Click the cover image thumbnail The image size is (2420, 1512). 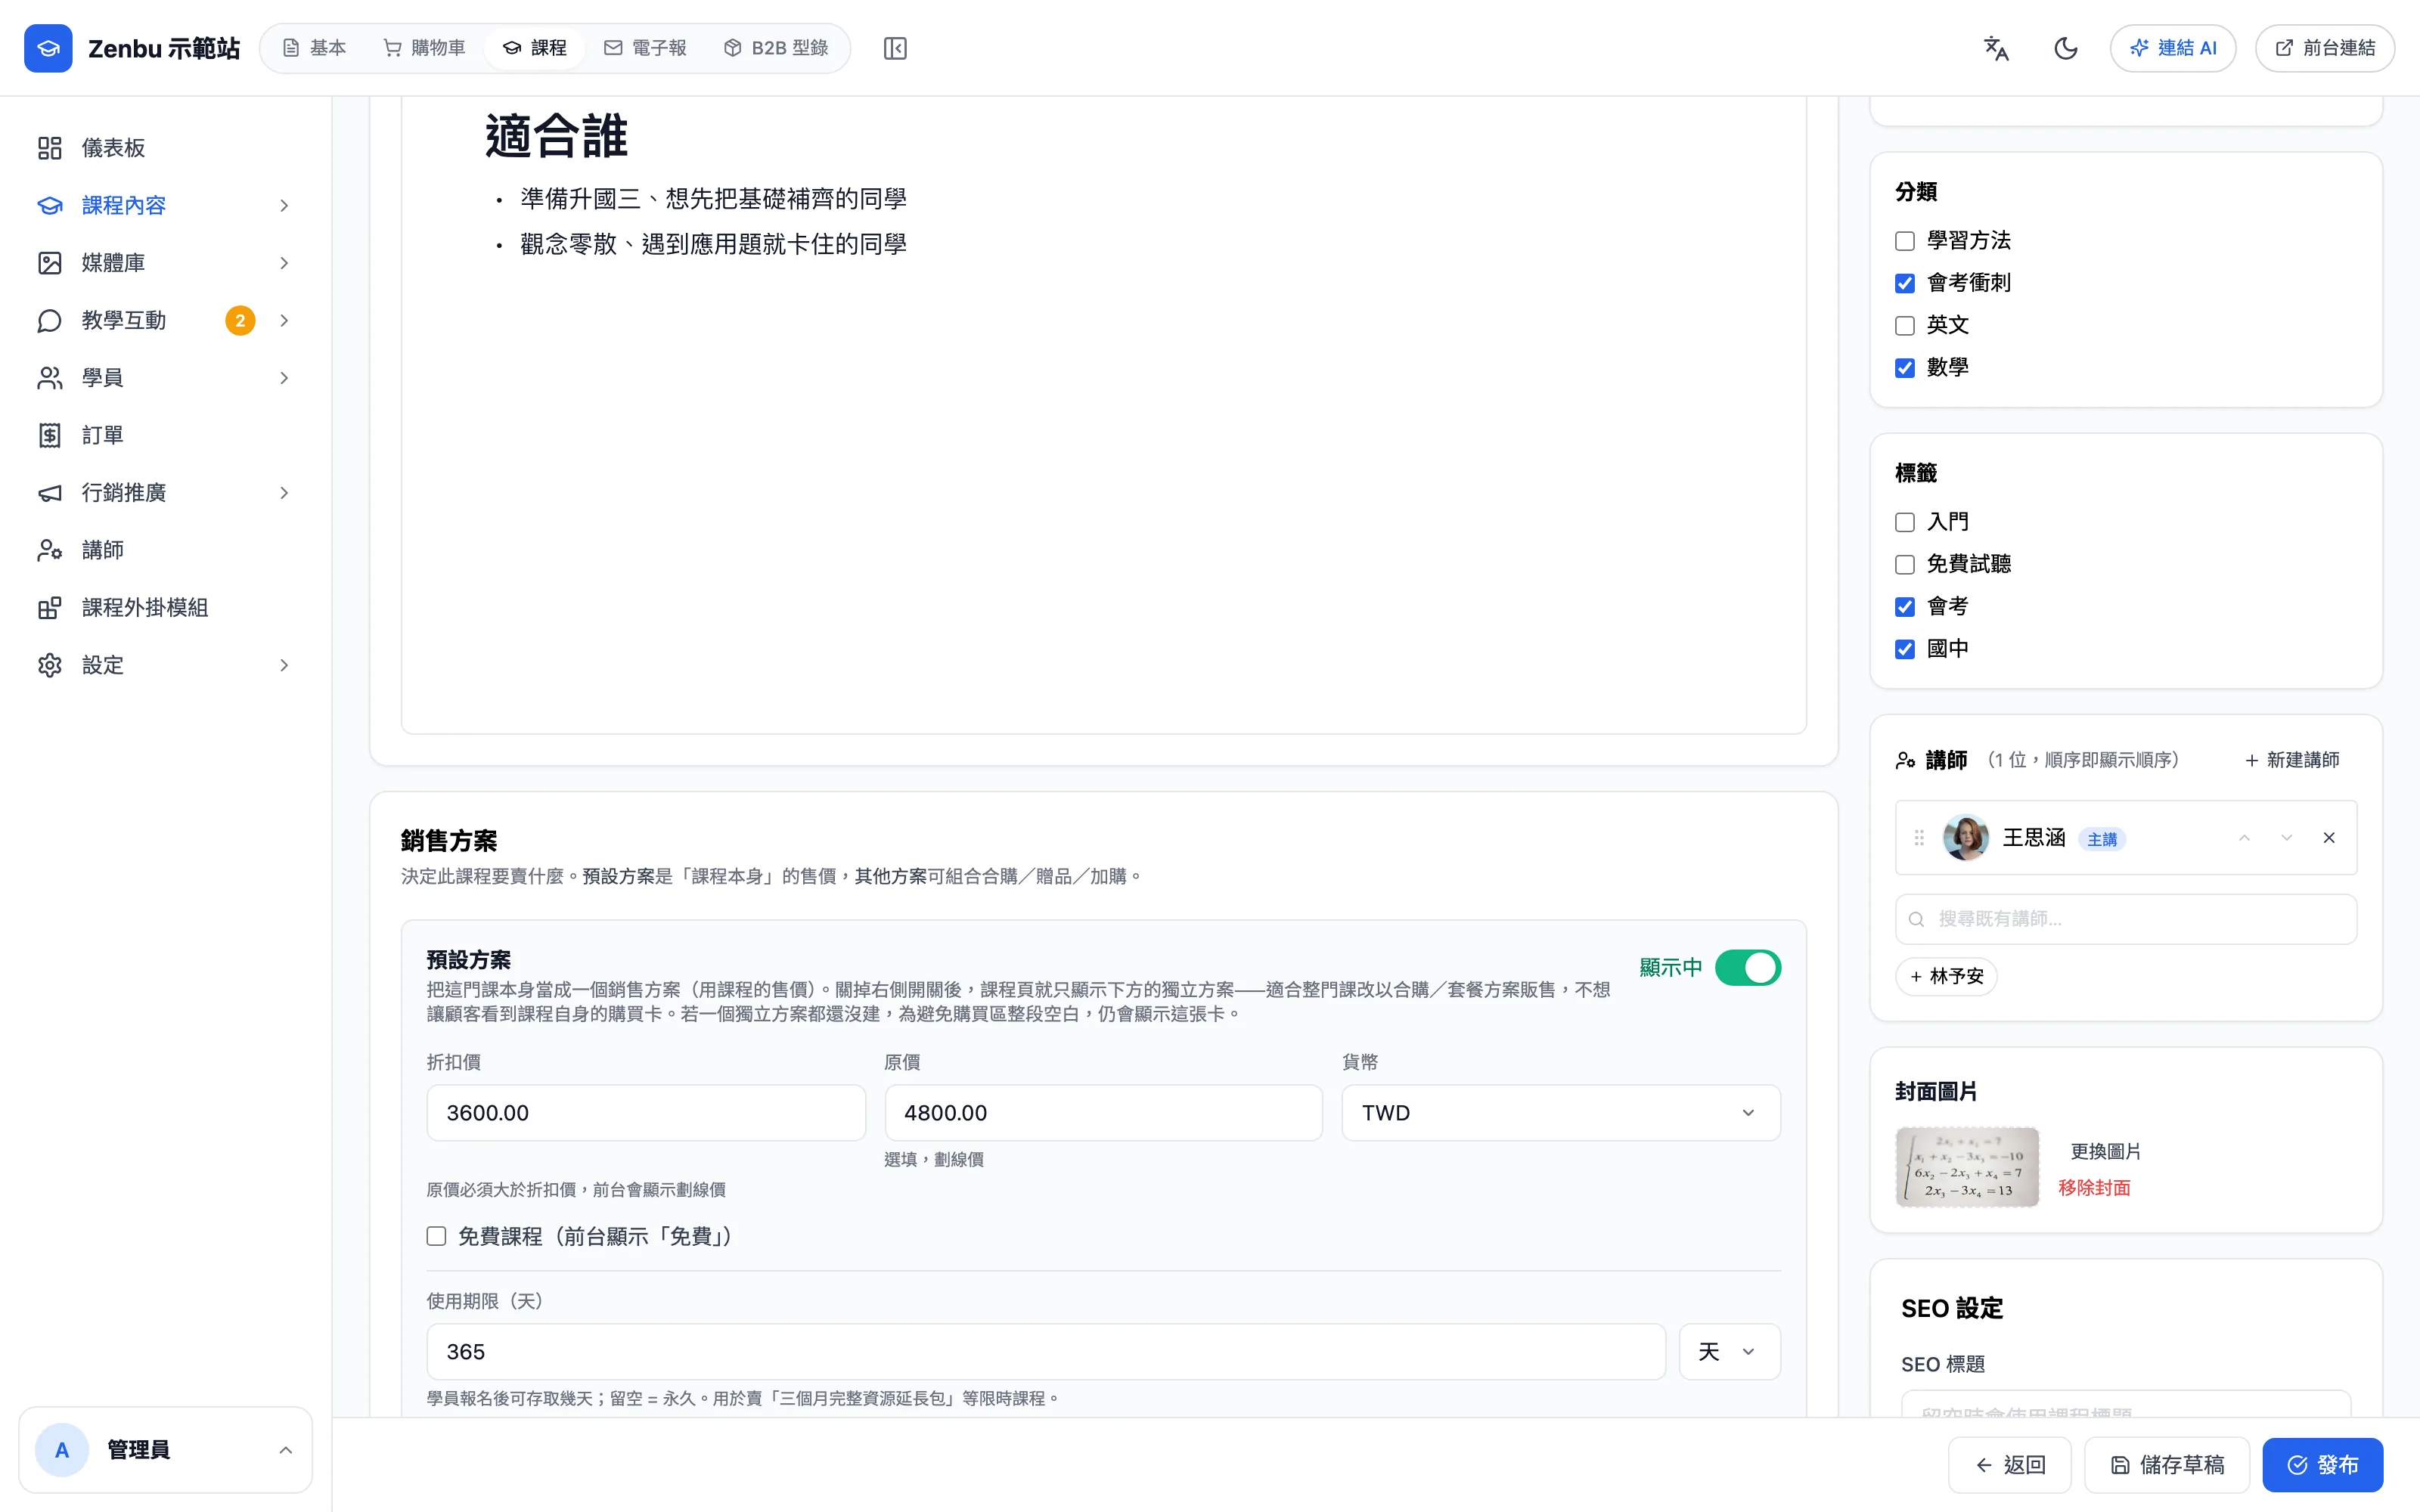click(1967, 1167)
